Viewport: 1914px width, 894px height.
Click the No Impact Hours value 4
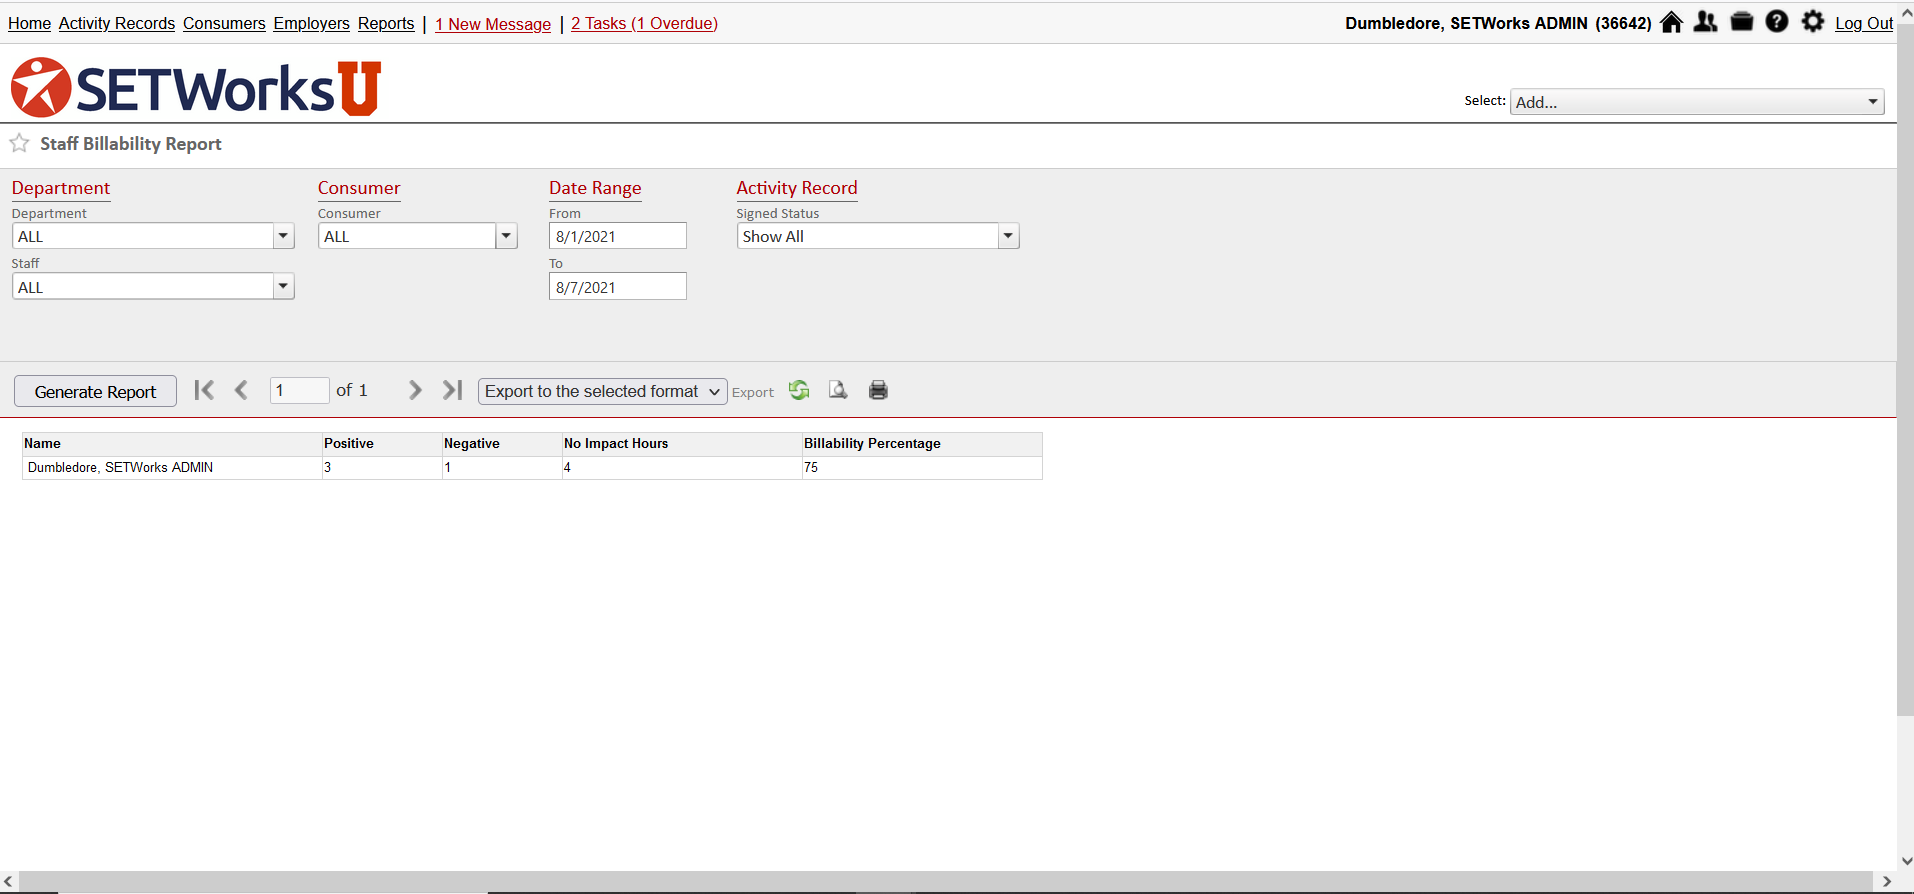click(x=682, y=467)
